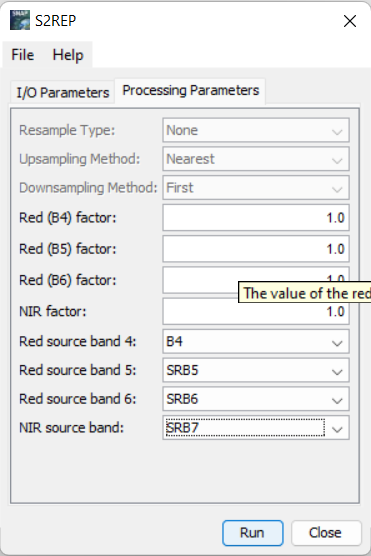Select the NIR factor input field
371x556 pixels.
(x=256, y=311)
